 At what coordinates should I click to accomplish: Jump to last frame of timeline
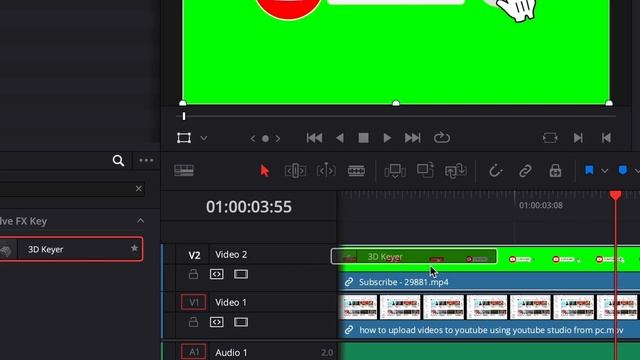point(412,138)
